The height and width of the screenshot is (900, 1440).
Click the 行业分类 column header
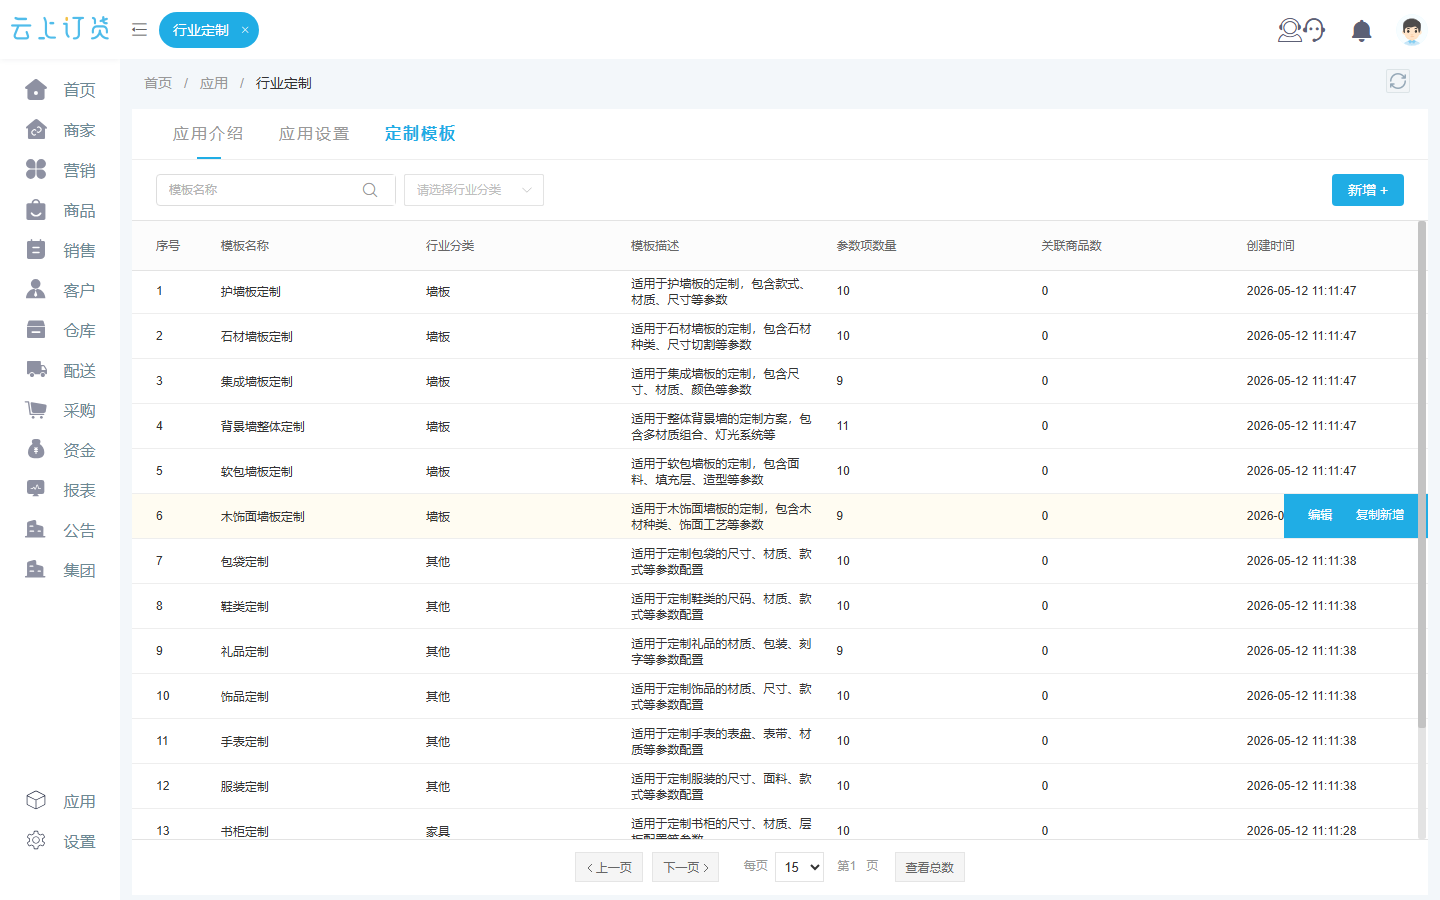coord(450,246)
